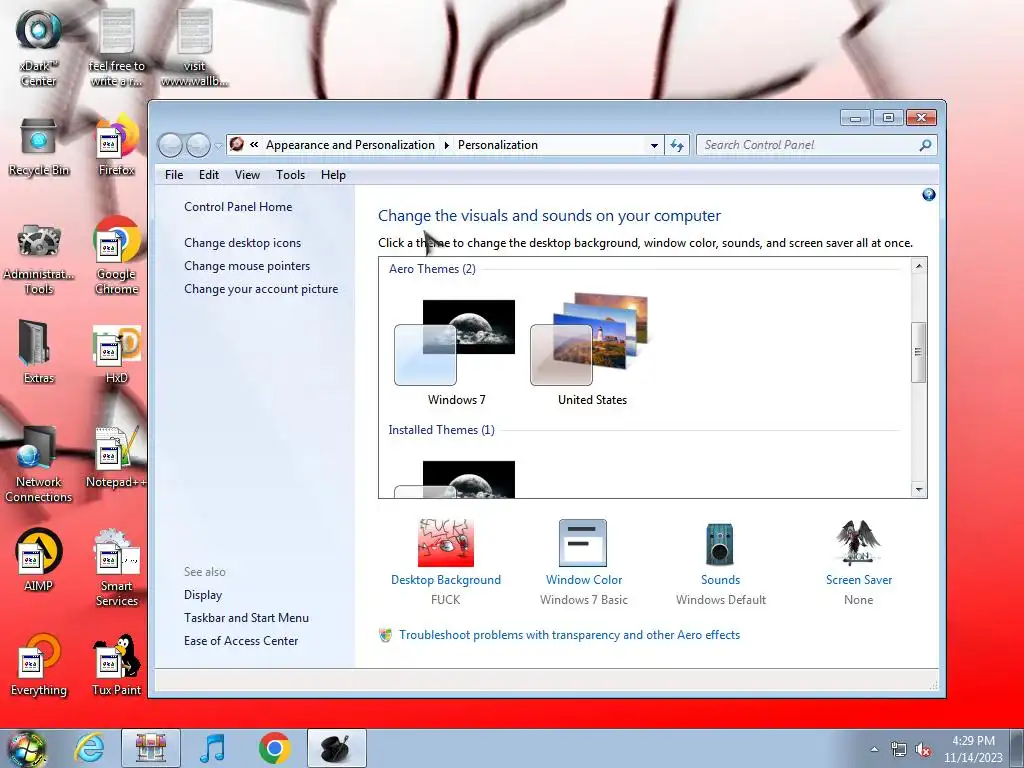Click the search magnifier icon

925,145
